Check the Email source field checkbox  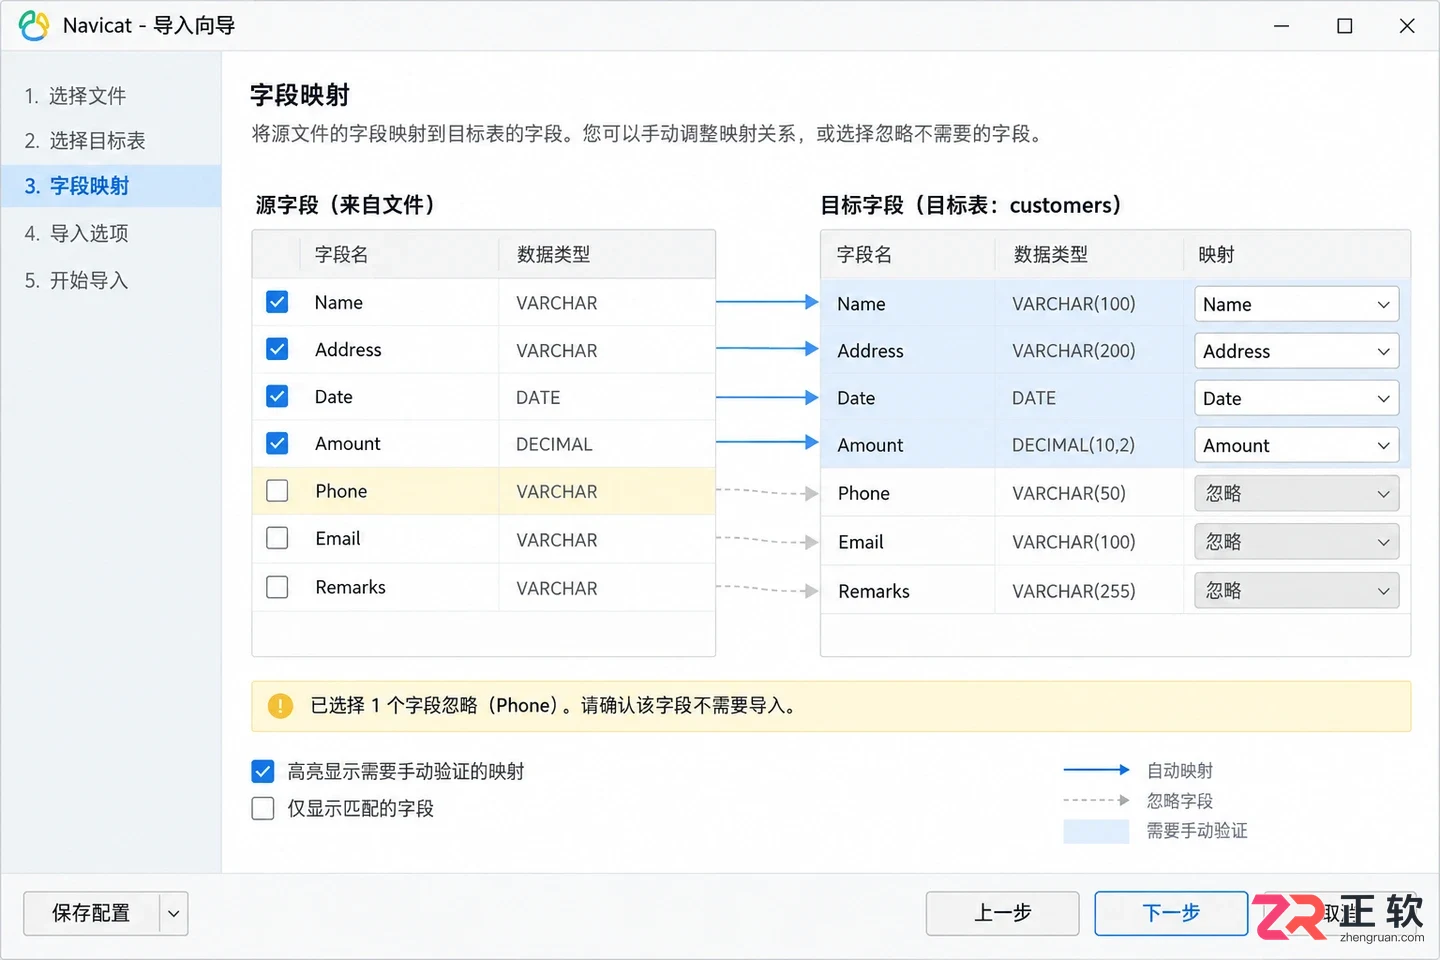(277, 538)
